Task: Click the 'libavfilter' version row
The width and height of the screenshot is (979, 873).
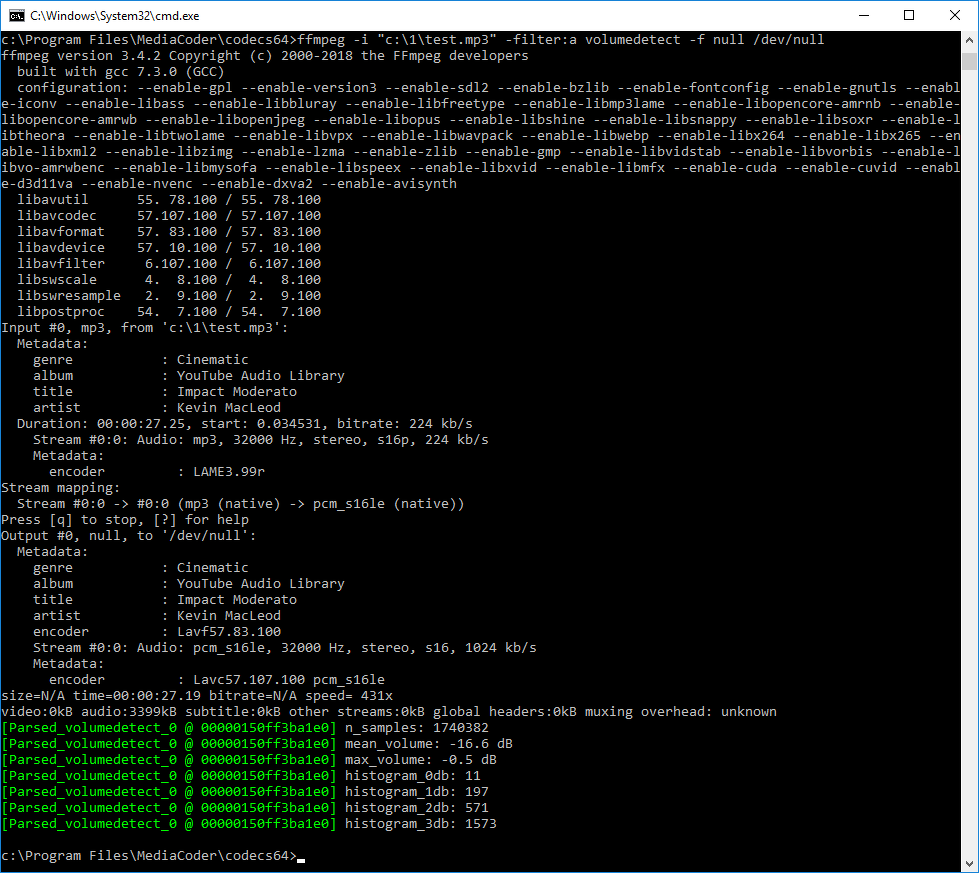Action: [169, 264]
